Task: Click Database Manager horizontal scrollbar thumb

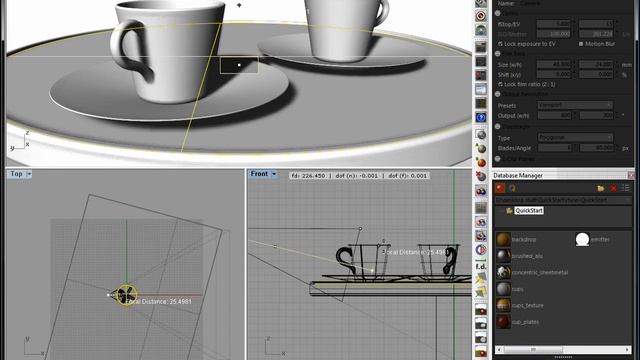Action: pyautogui.click(x=533, y=350)
